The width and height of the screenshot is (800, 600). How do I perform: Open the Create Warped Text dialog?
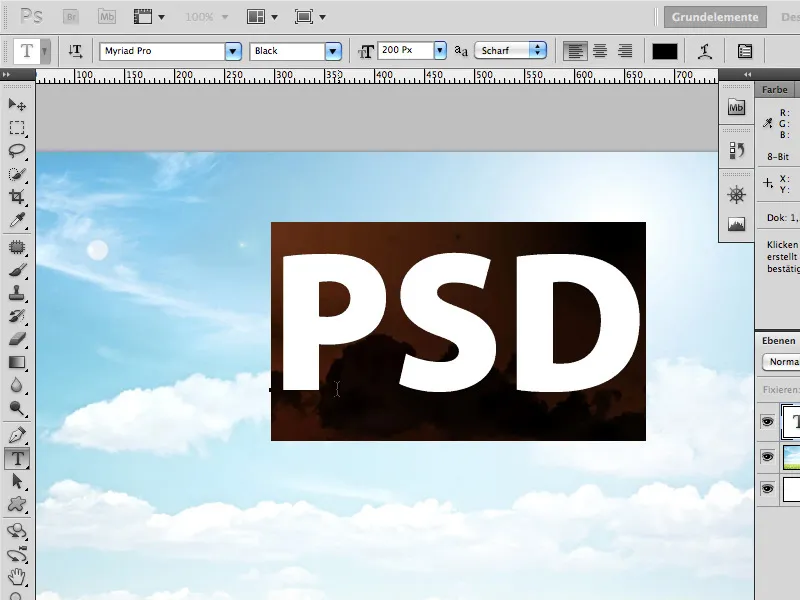tap(705, 51)
